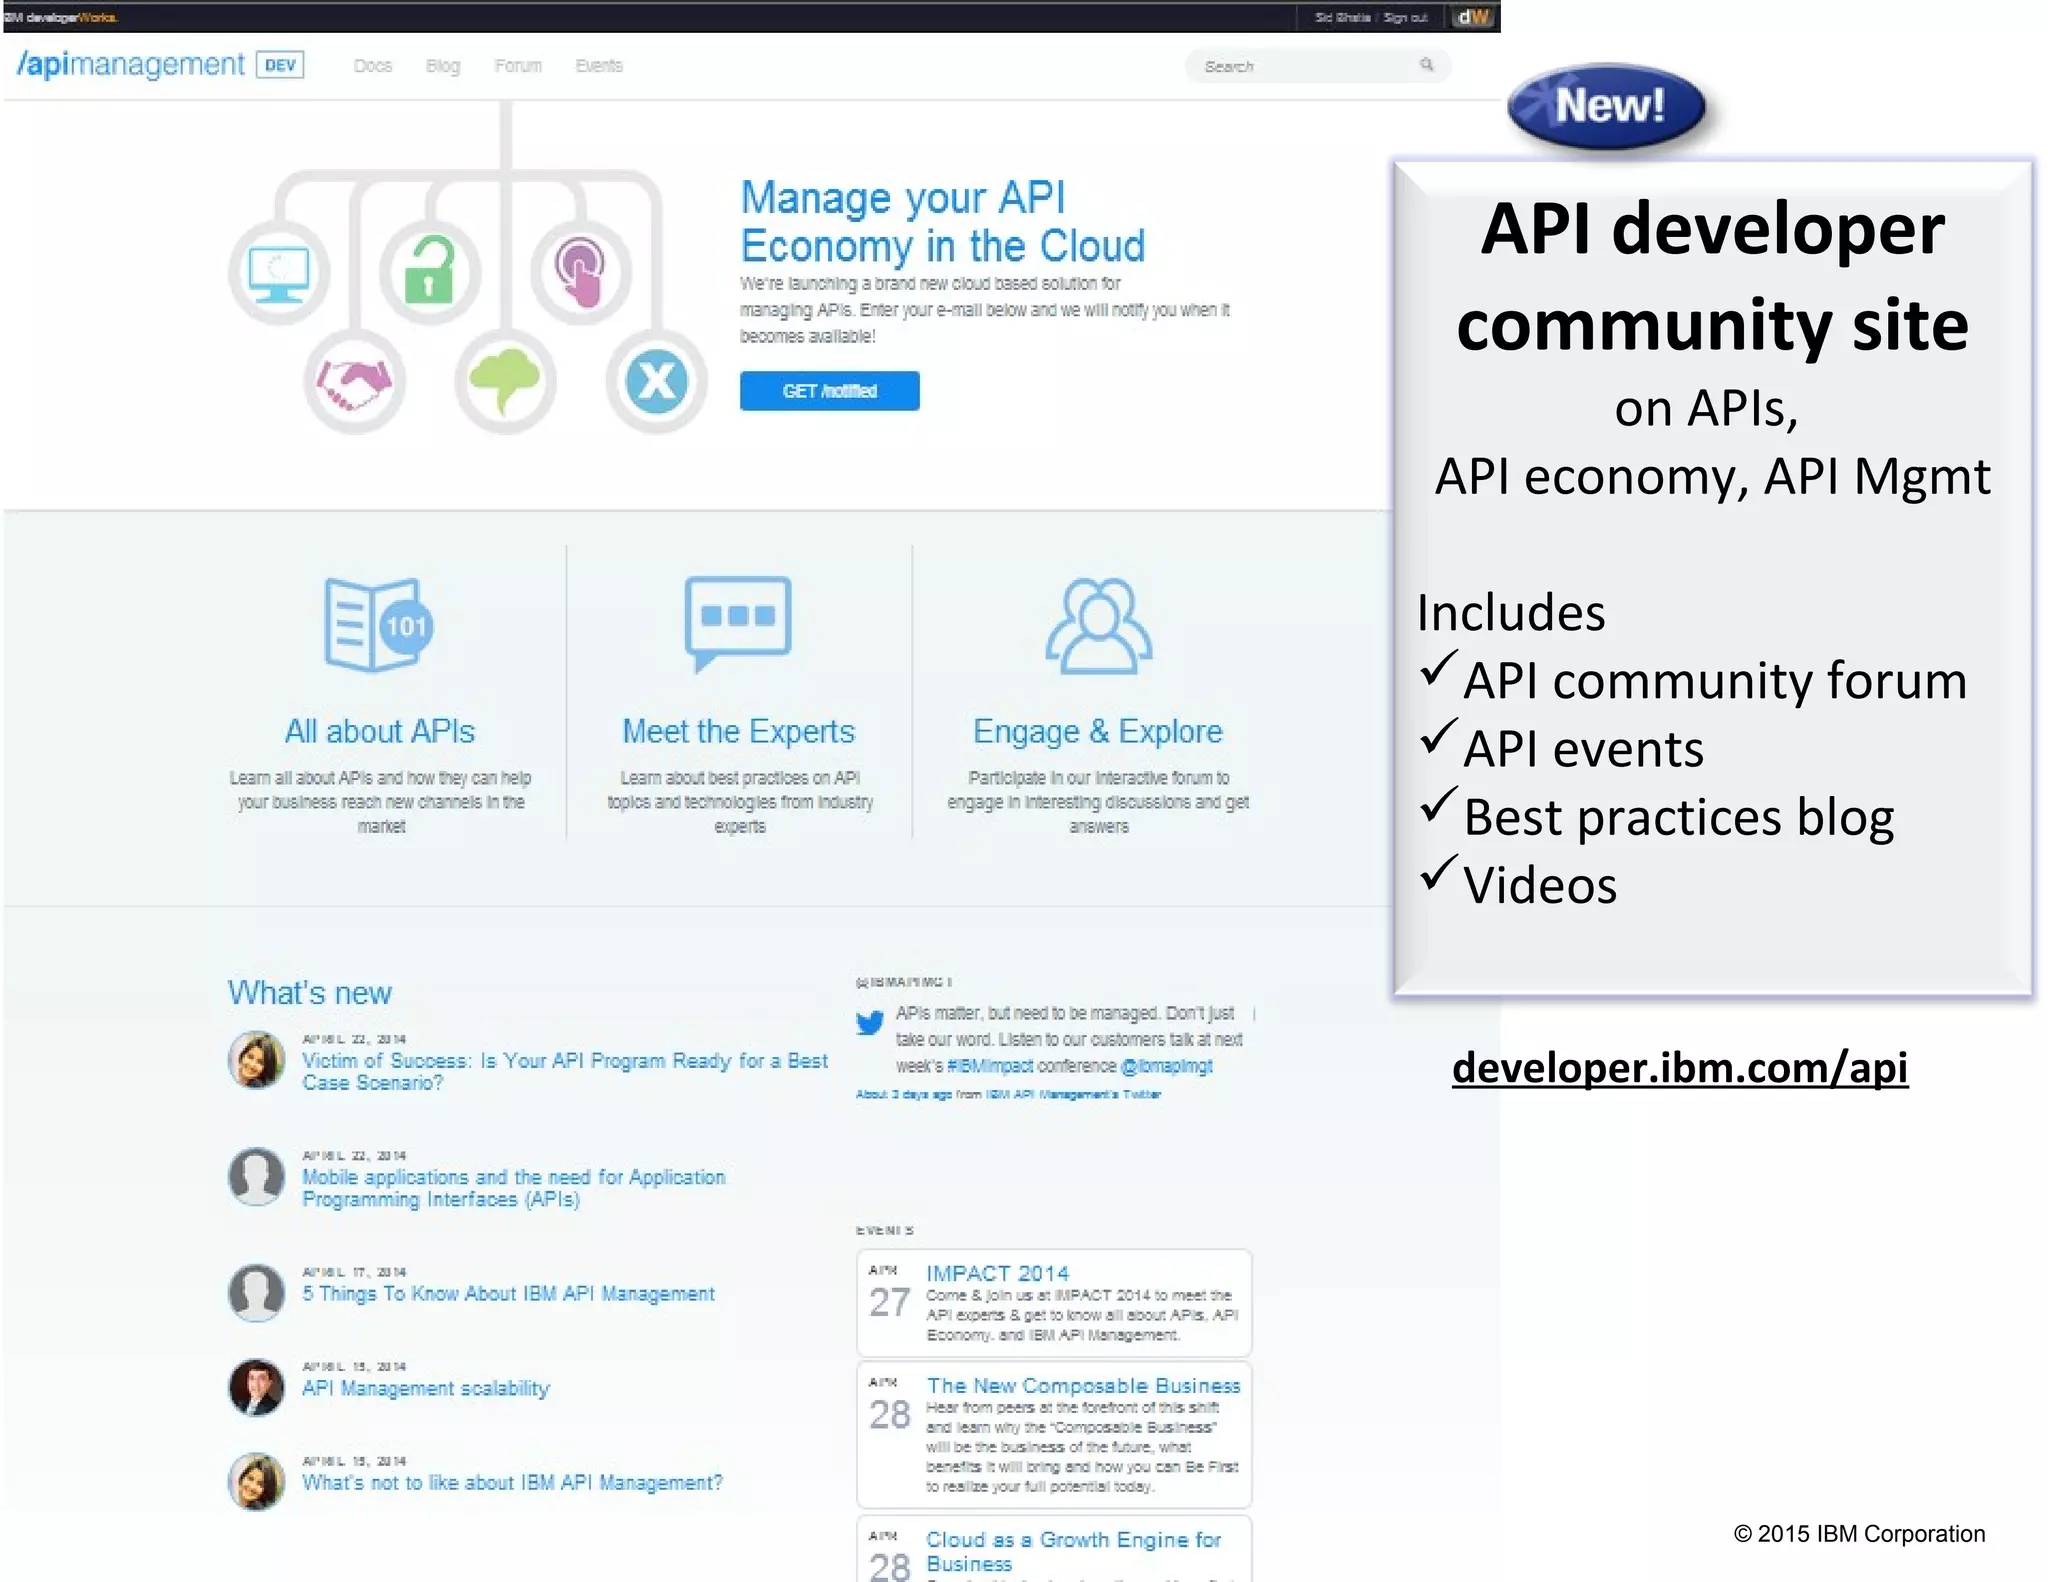Open the Engage & Explore heading

coord(1098,732)
